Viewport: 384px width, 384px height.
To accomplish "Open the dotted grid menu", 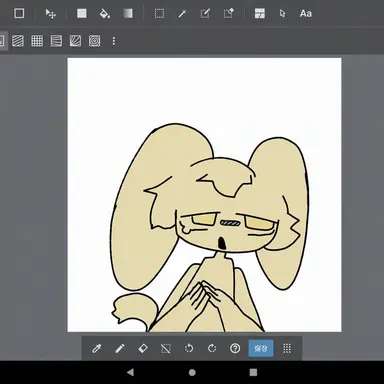I will pos(287,349).
